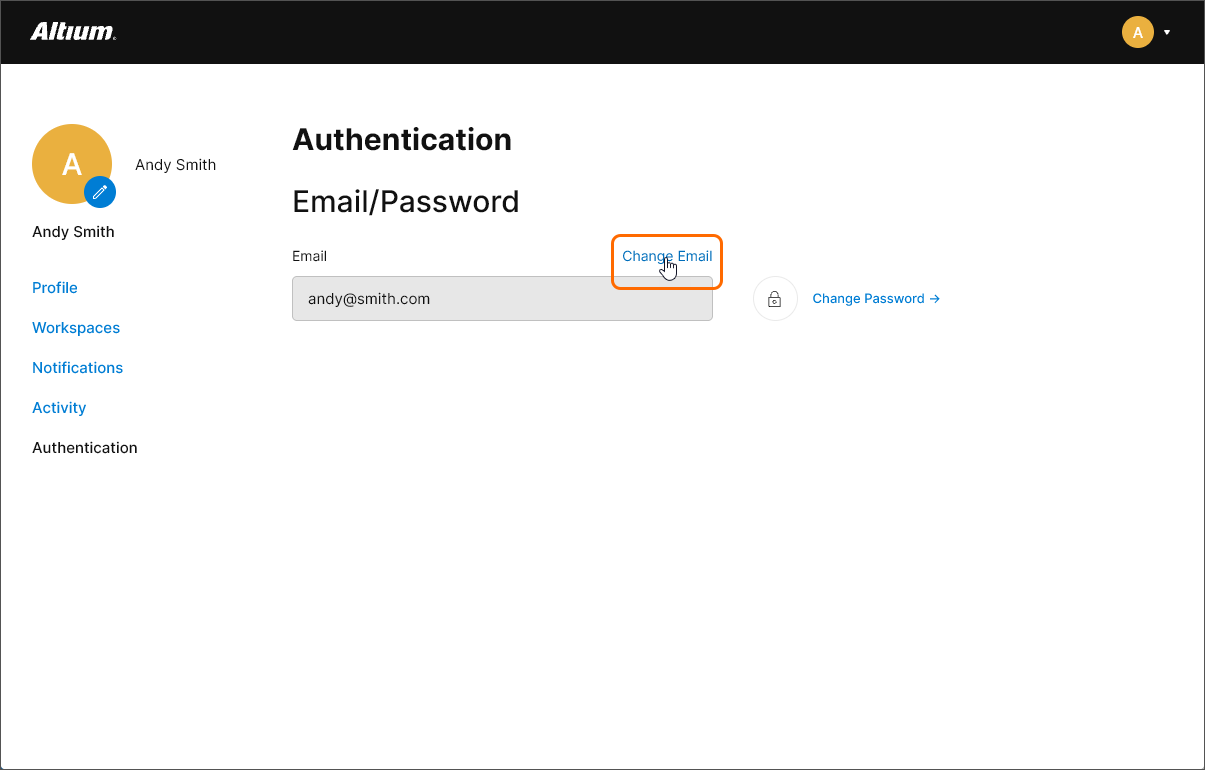Click the padlock icon beside Change Password

[x=775, y=299]
